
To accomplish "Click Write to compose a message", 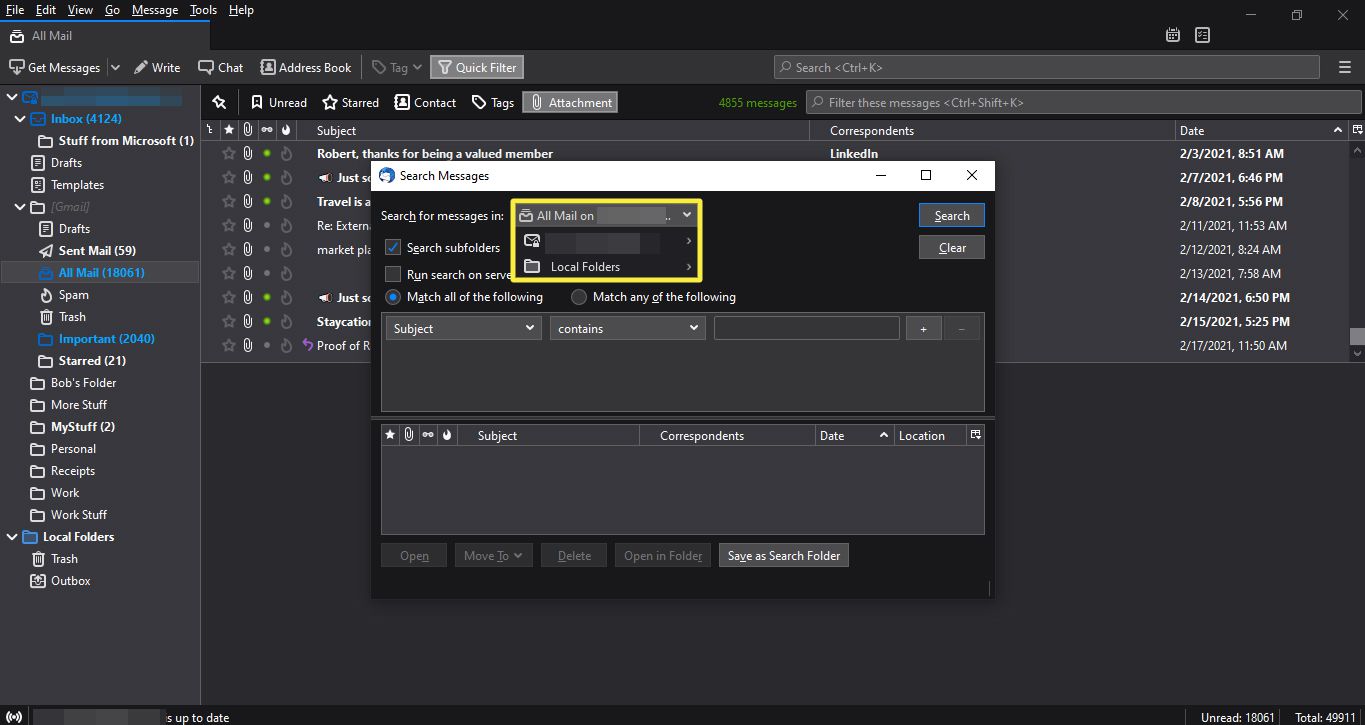I will tap(157, 67).
